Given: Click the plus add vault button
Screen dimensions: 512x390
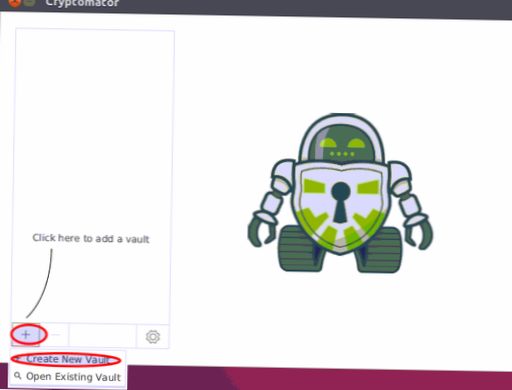Looking at the screenshot, I should tap(26, 334).
